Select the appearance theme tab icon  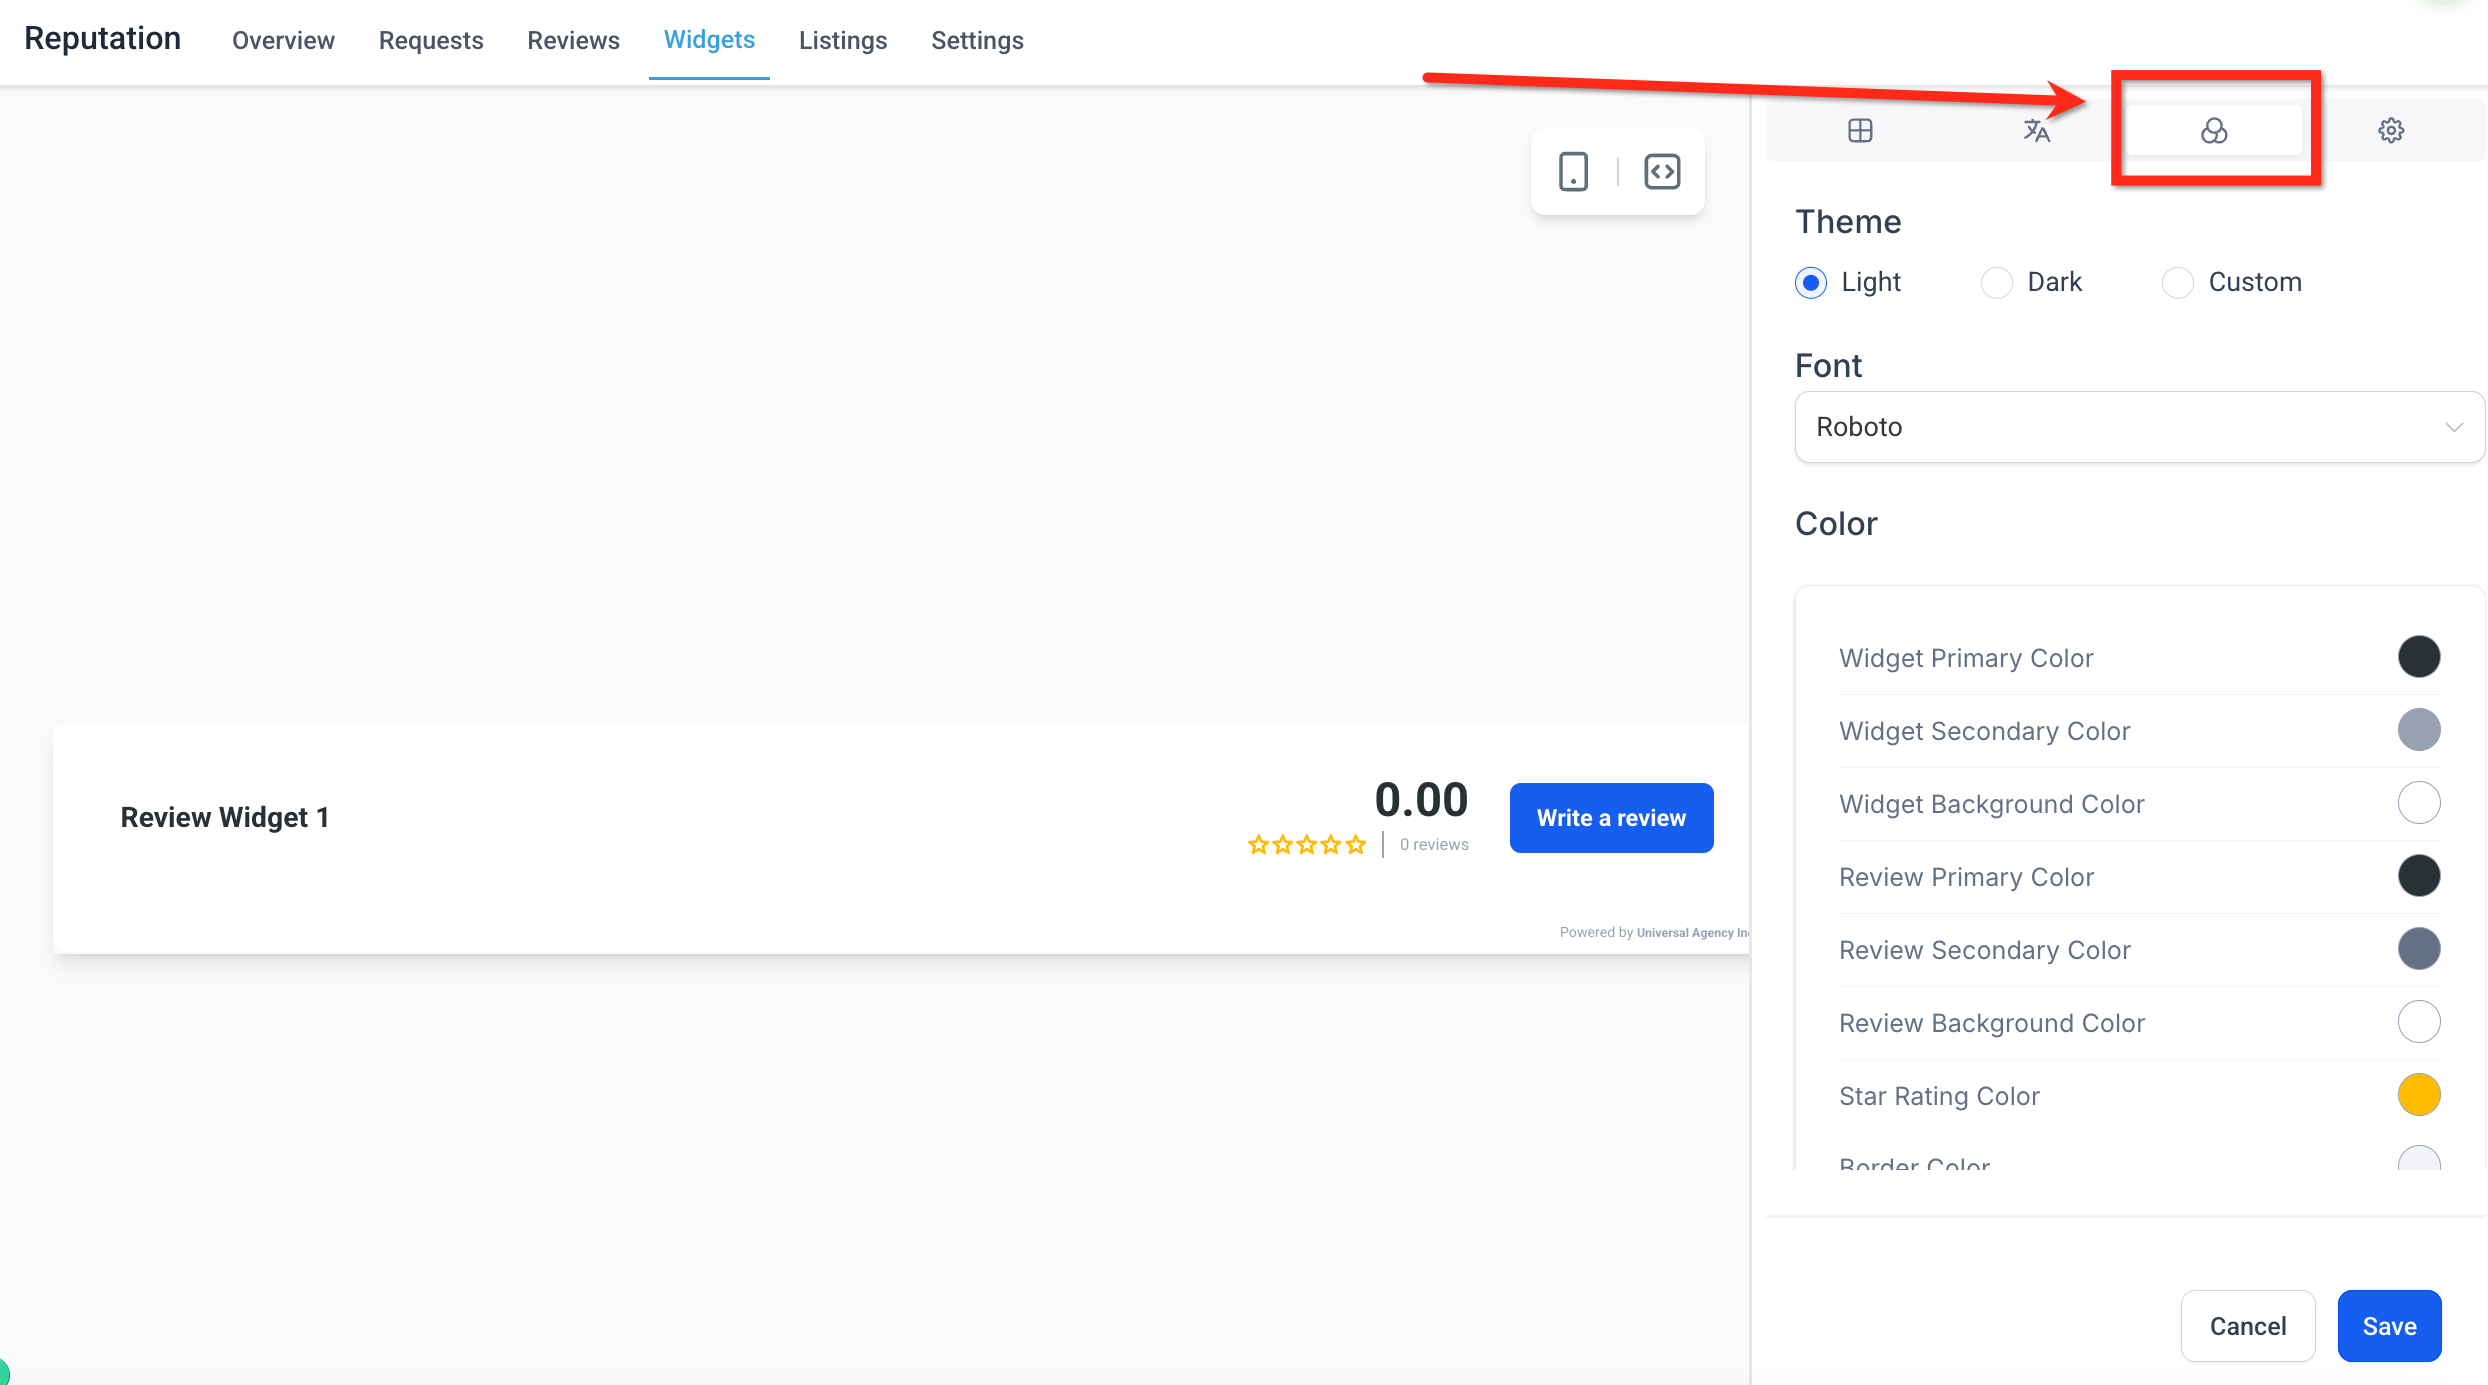(x=2214, y=131)
